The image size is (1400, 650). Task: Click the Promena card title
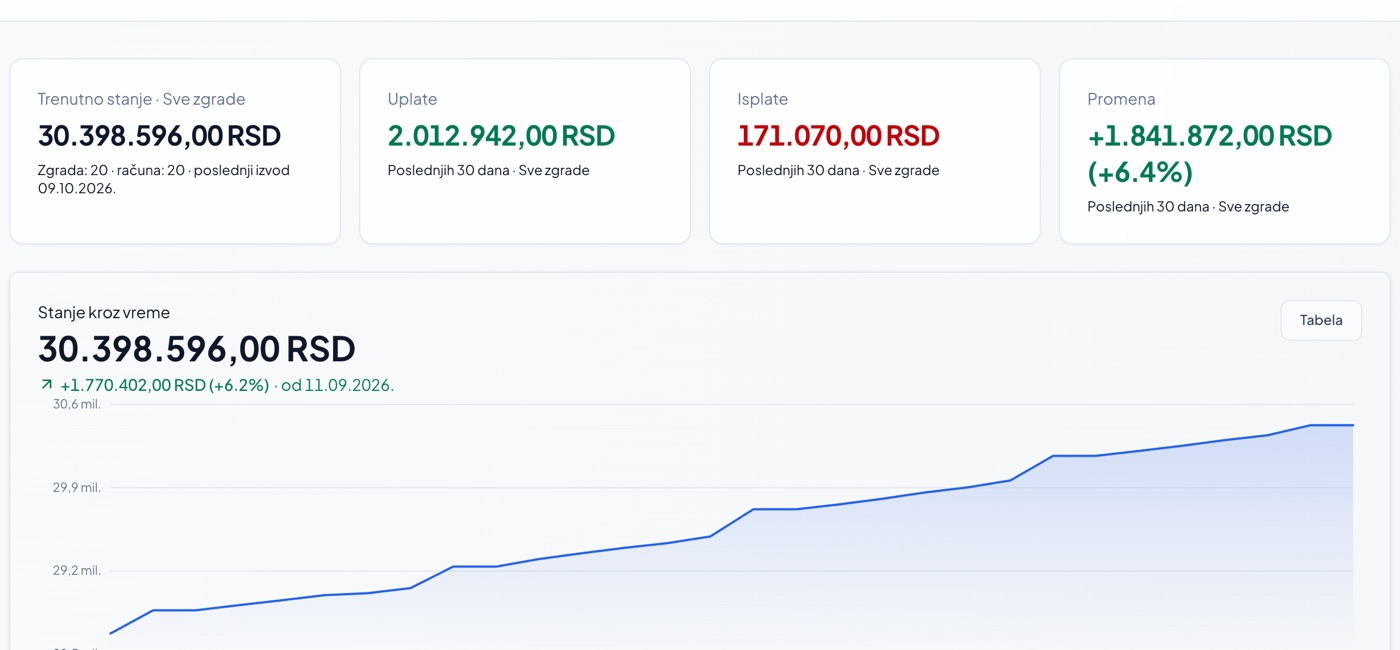(x=1121, y=99)
